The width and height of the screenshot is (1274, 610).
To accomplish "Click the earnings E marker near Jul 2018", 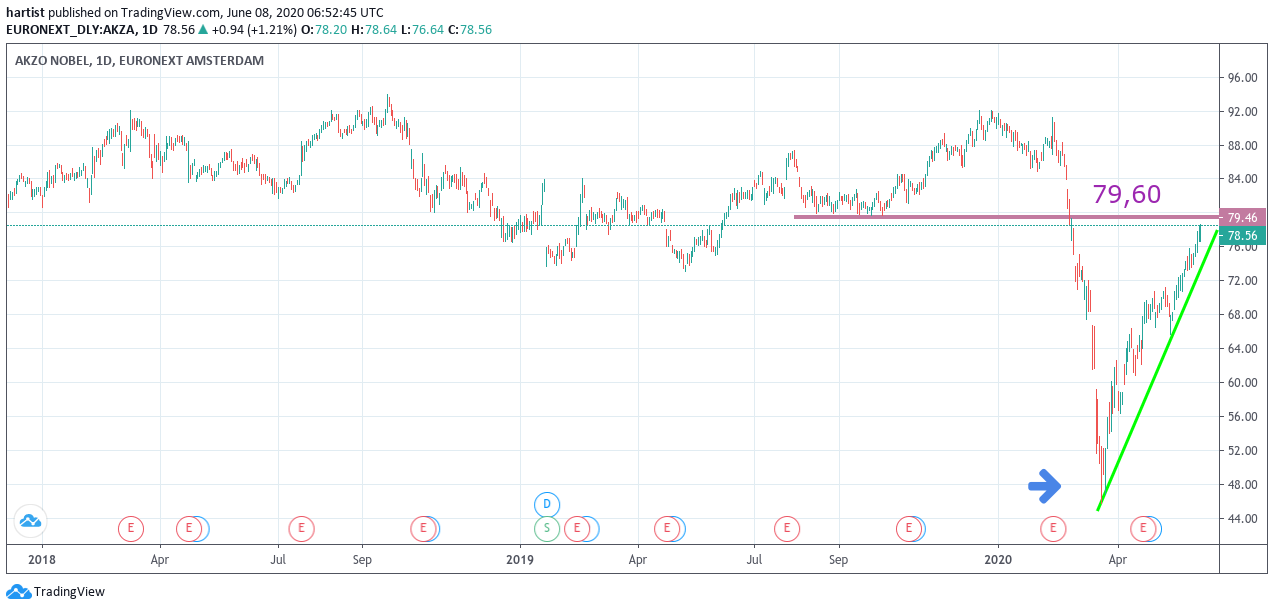I will (x=301, y=528).
